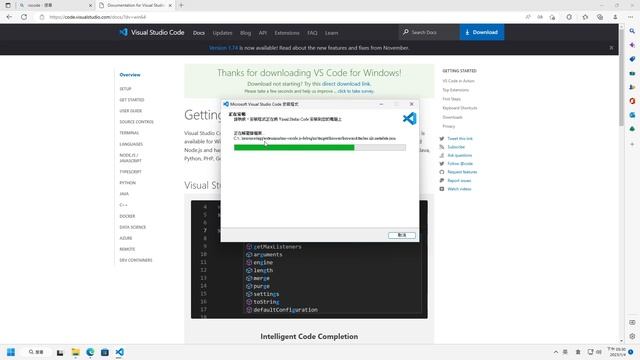Select Extensions in the site navigation
Screen dimensions: 640x360
click(x=287, y=33)
